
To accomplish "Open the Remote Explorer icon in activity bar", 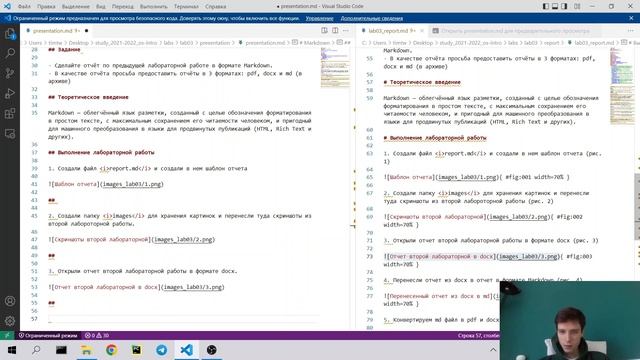I will tap(10, 133).
